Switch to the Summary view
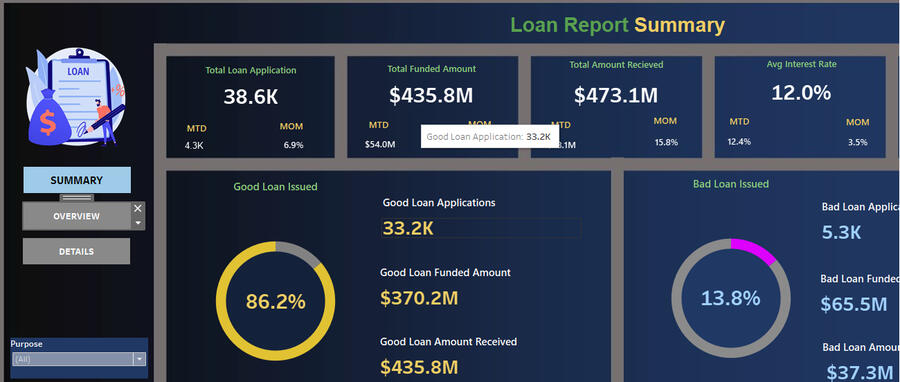900x382 pixels. click(77, 180)
